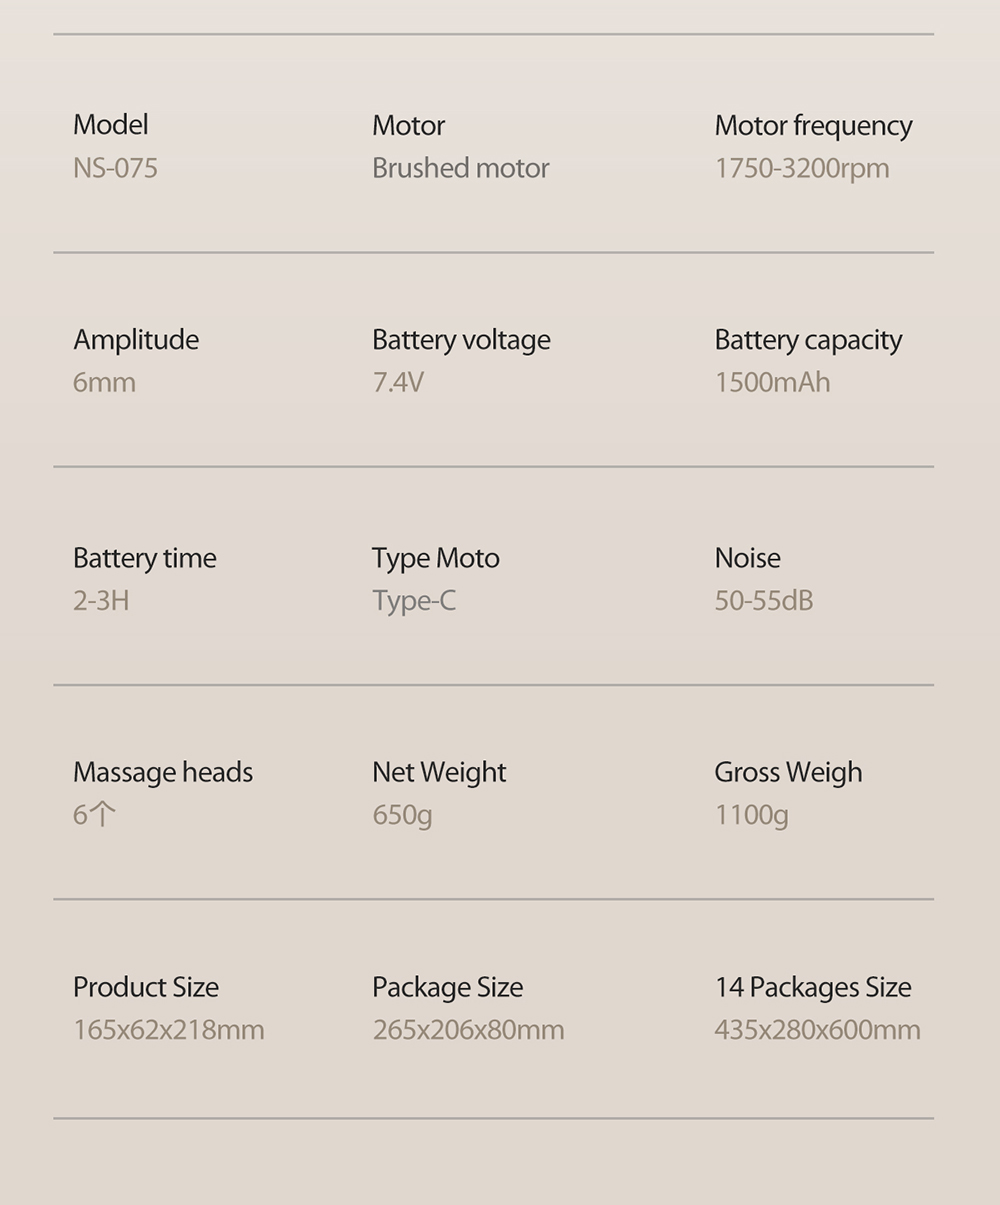1000x1205 pixels.
Task: Click the 435x280x600mm packages size value
Action: click(817, 1030)
